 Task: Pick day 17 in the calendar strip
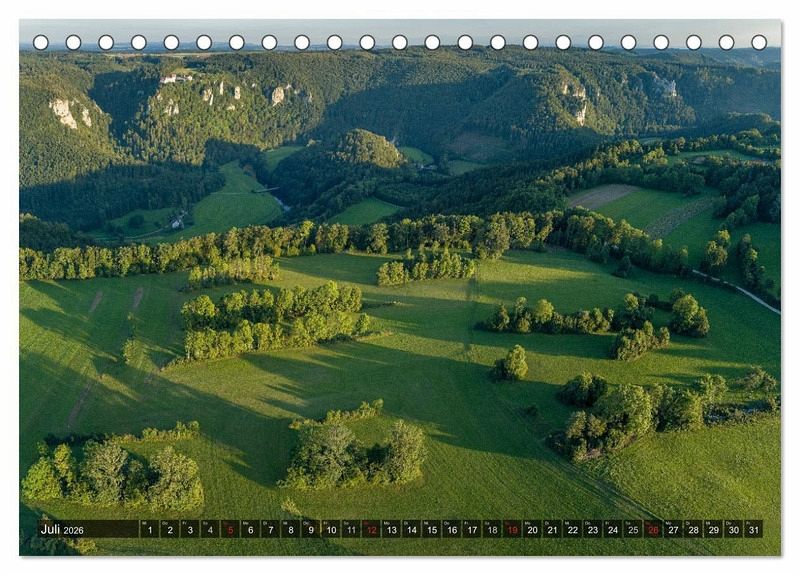(x=471, y=529)
